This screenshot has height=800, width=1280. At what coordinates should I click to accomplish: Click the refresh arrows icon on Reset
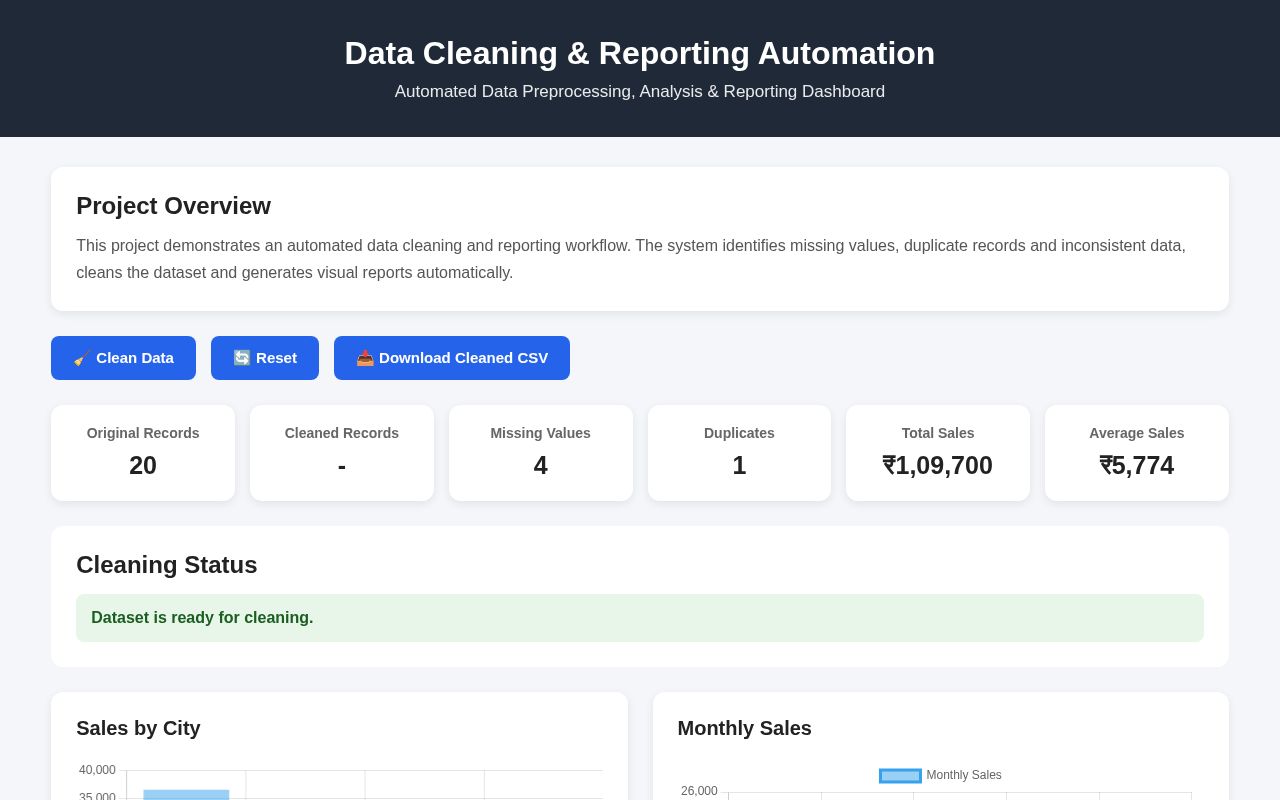(242, 358)
